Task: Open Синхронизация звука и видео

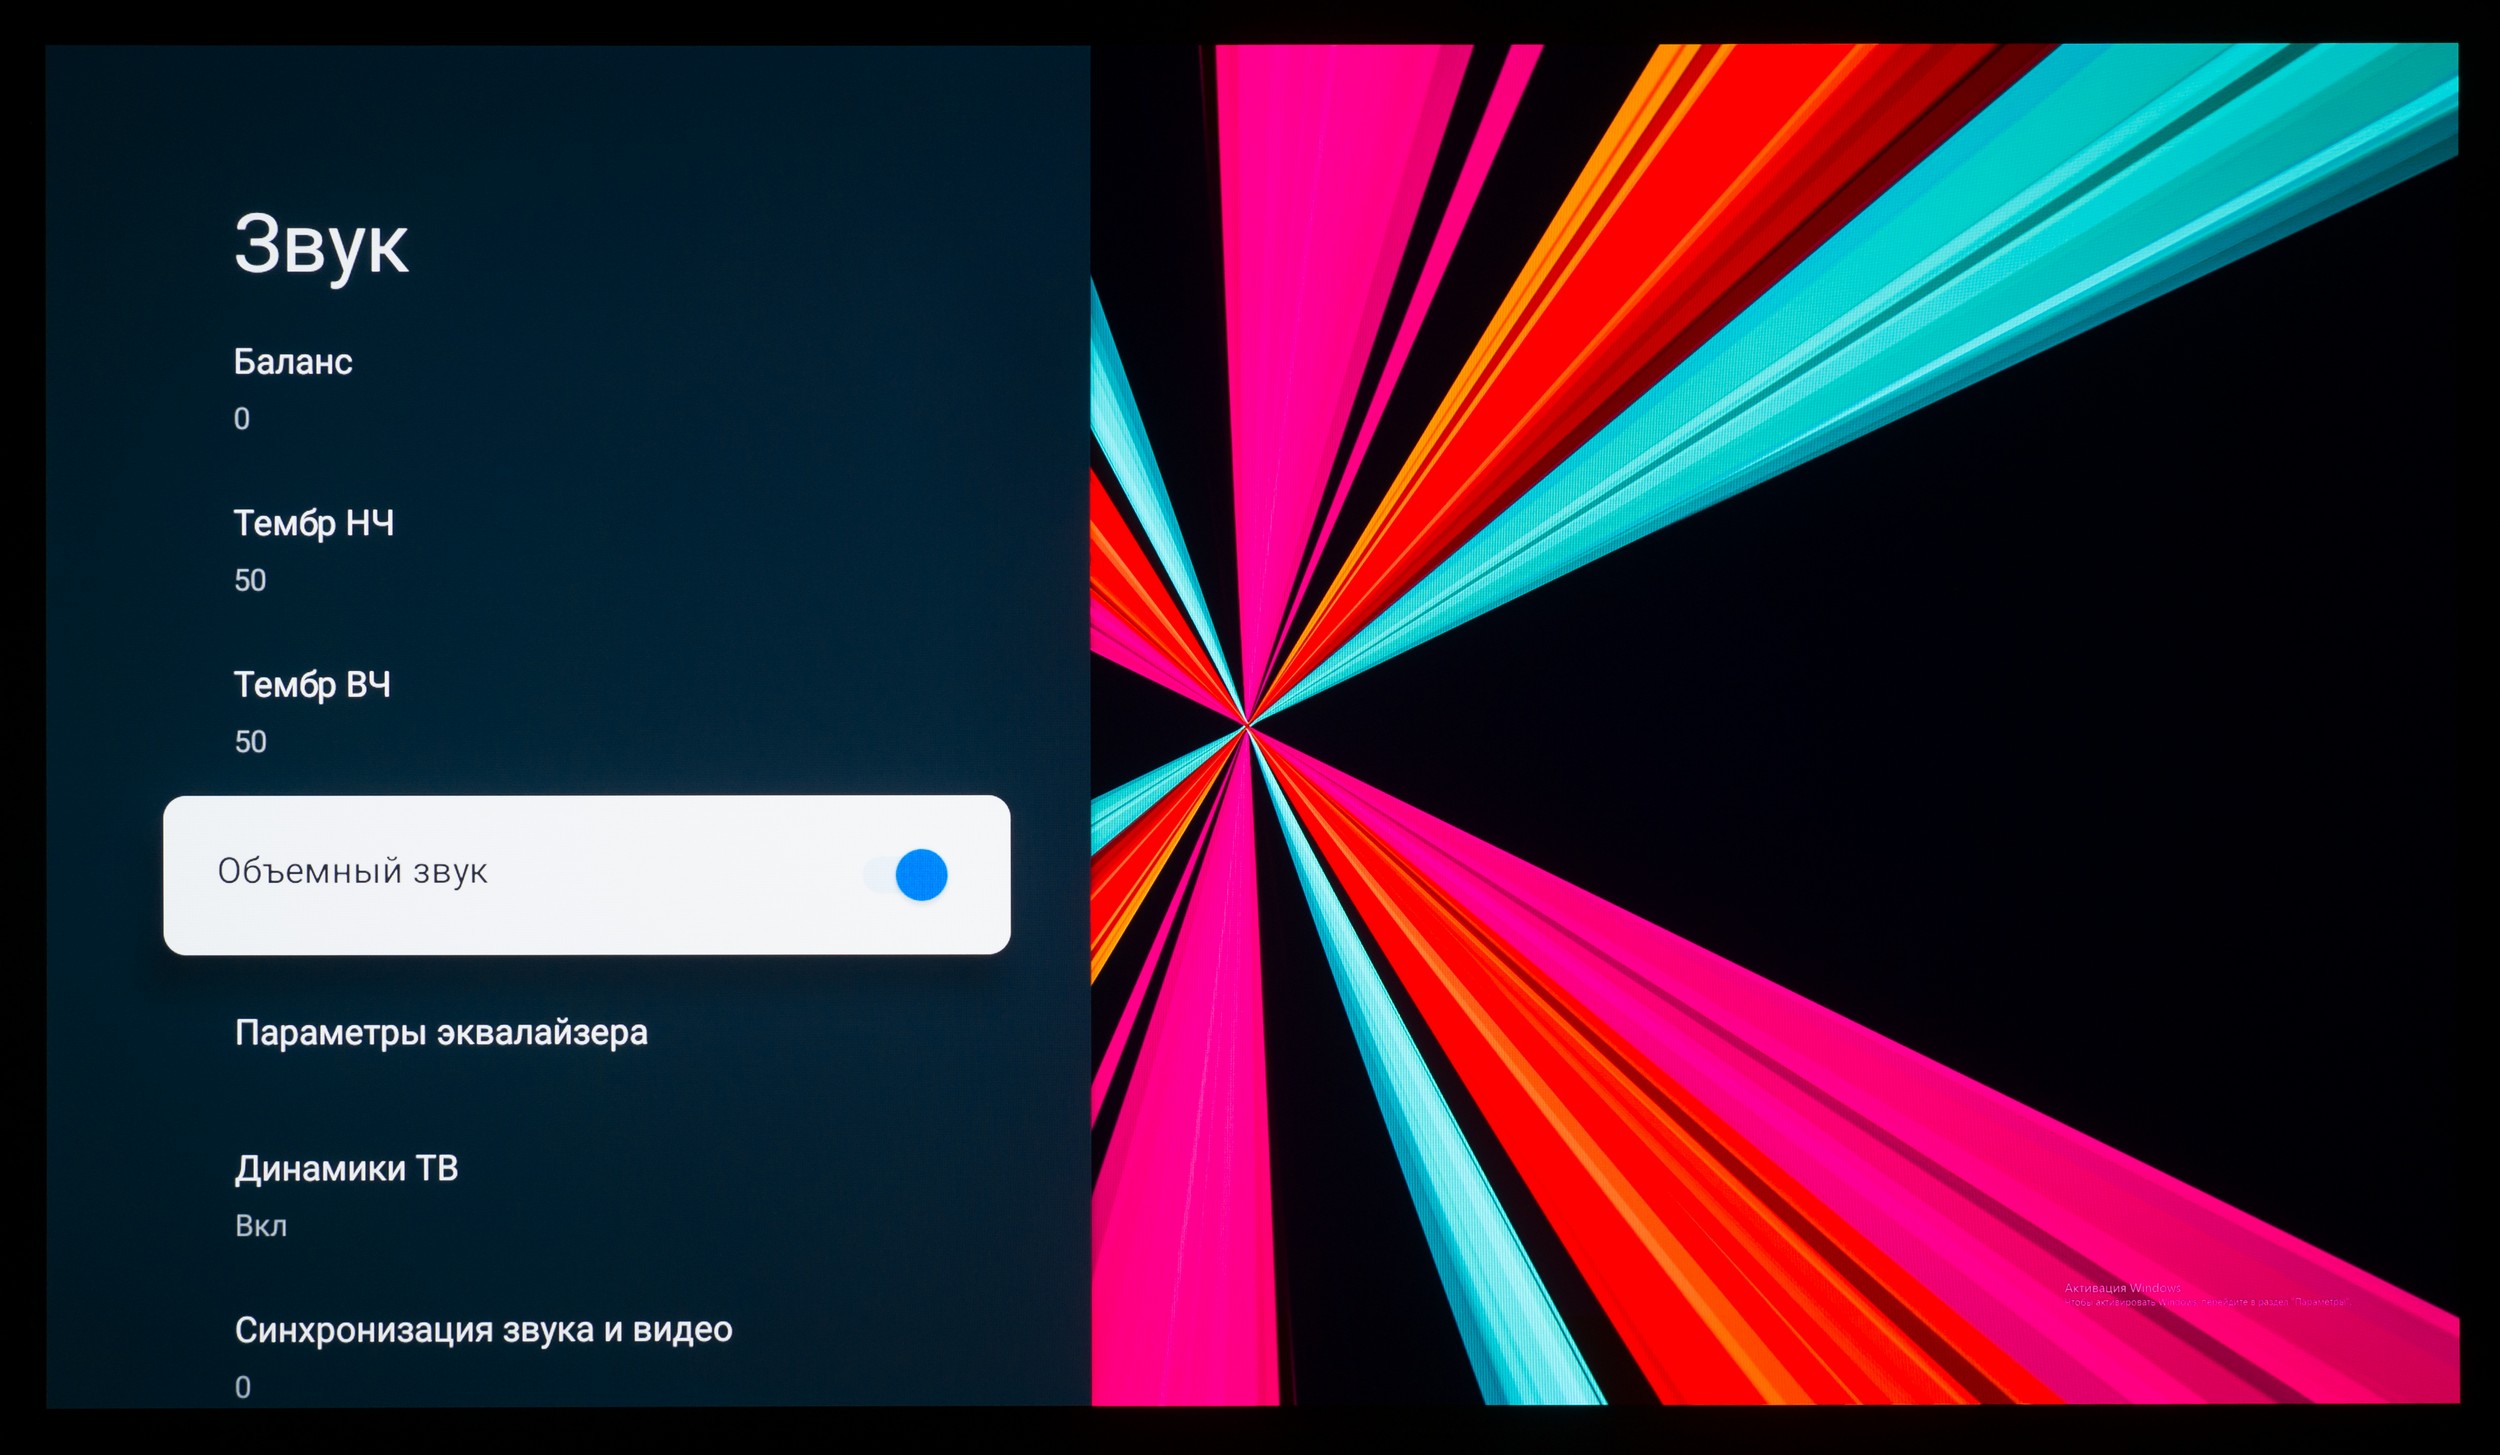Action: click(x=483, y=1330)
